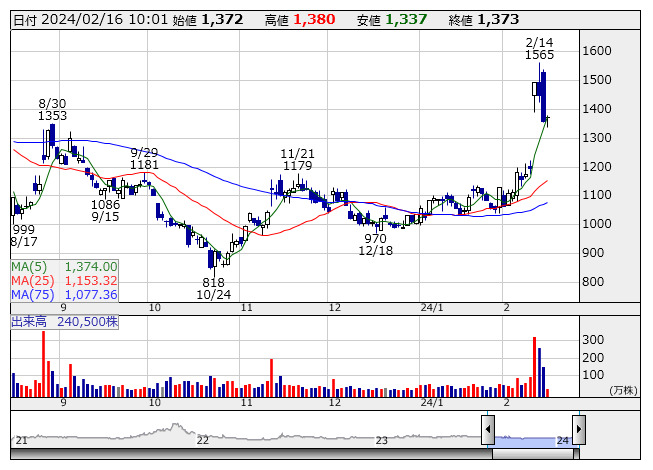
Task: Click the (万株) volume unit label
Action: coord(623,390)
